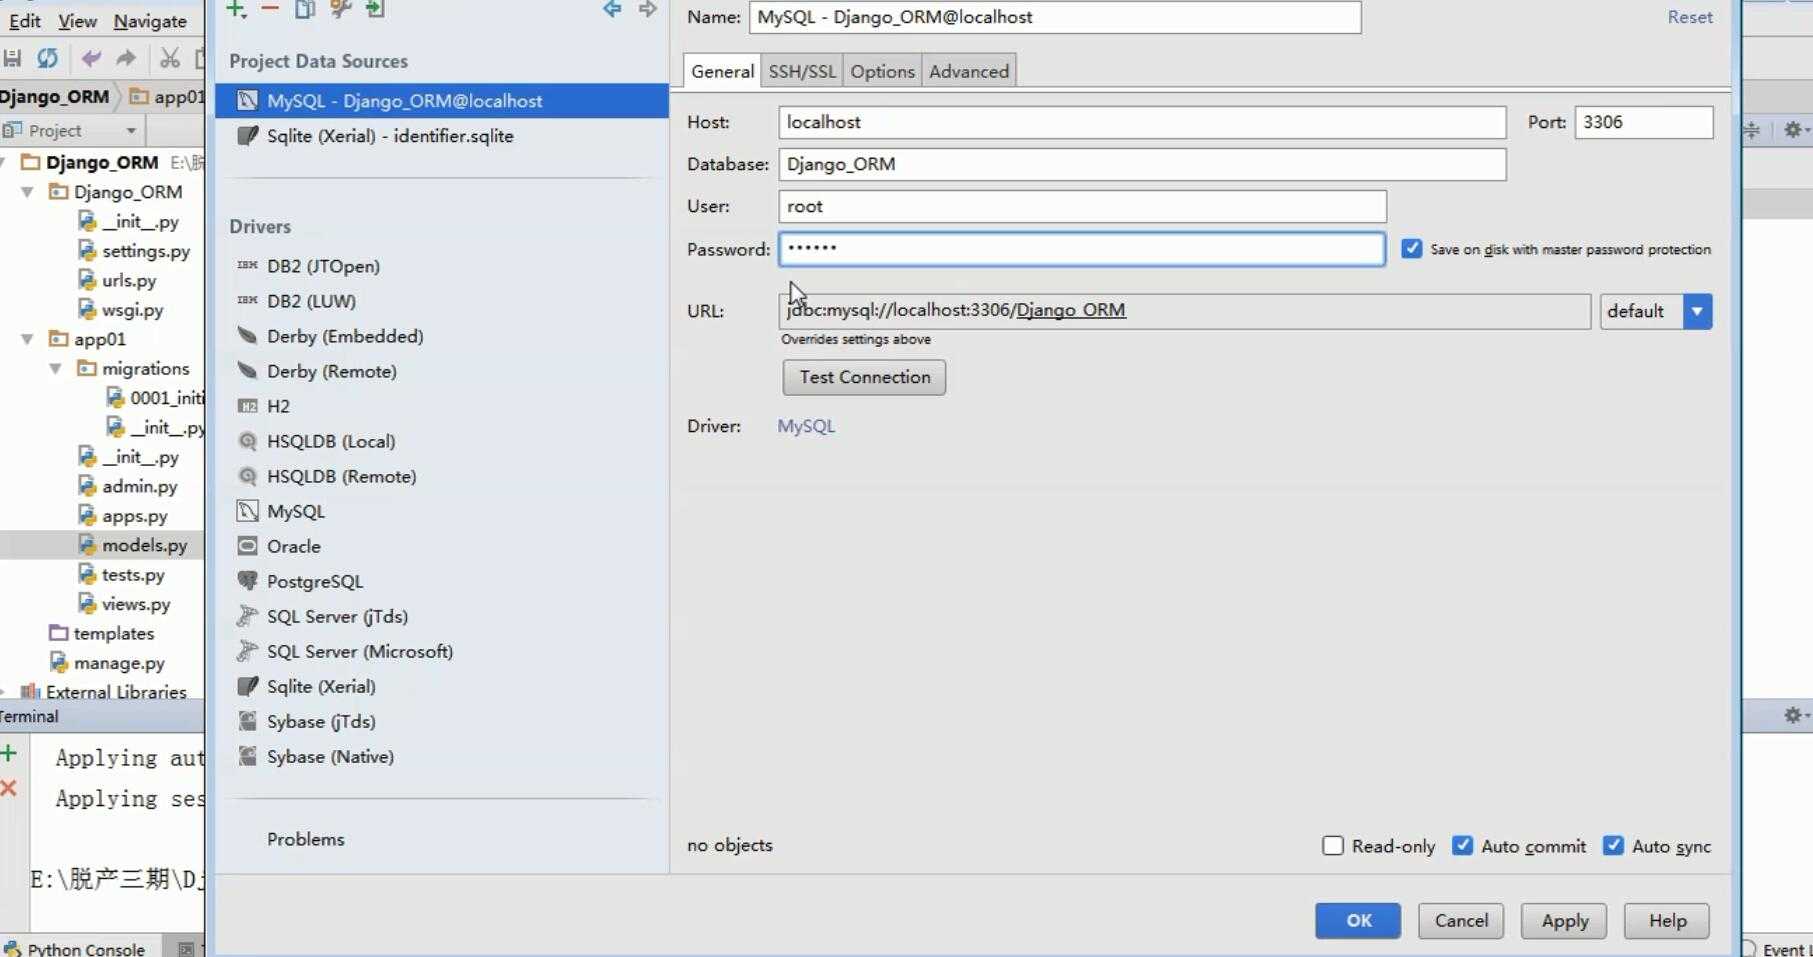The image size is (1813, 957).
Task: Click the Database input field
Action: coord(1142,164)
